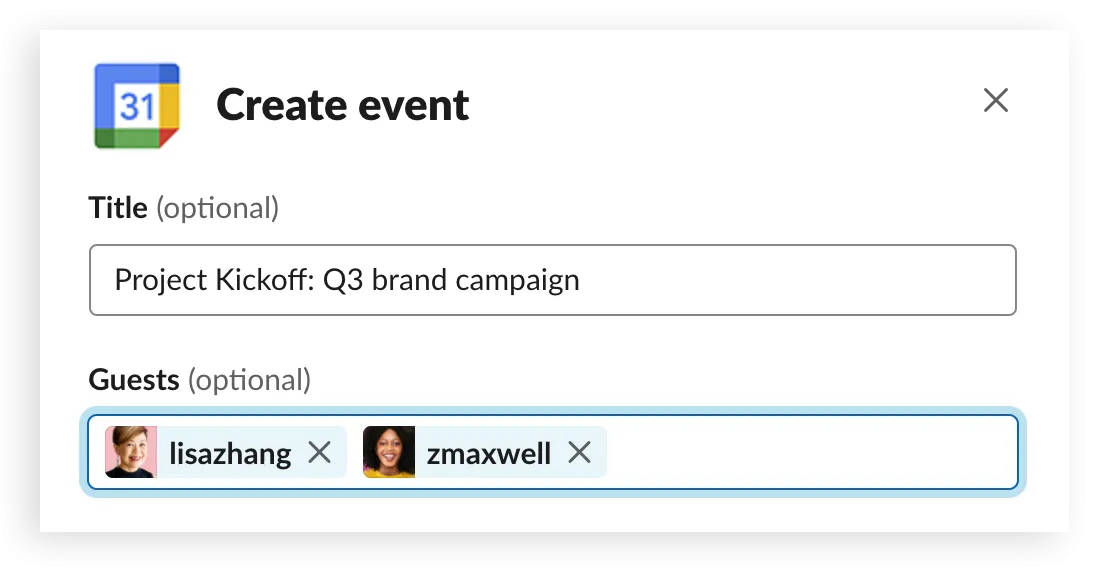Click the "Create event" heading
The height and width of the screenshot is (582, 1109).
[343, 105]
